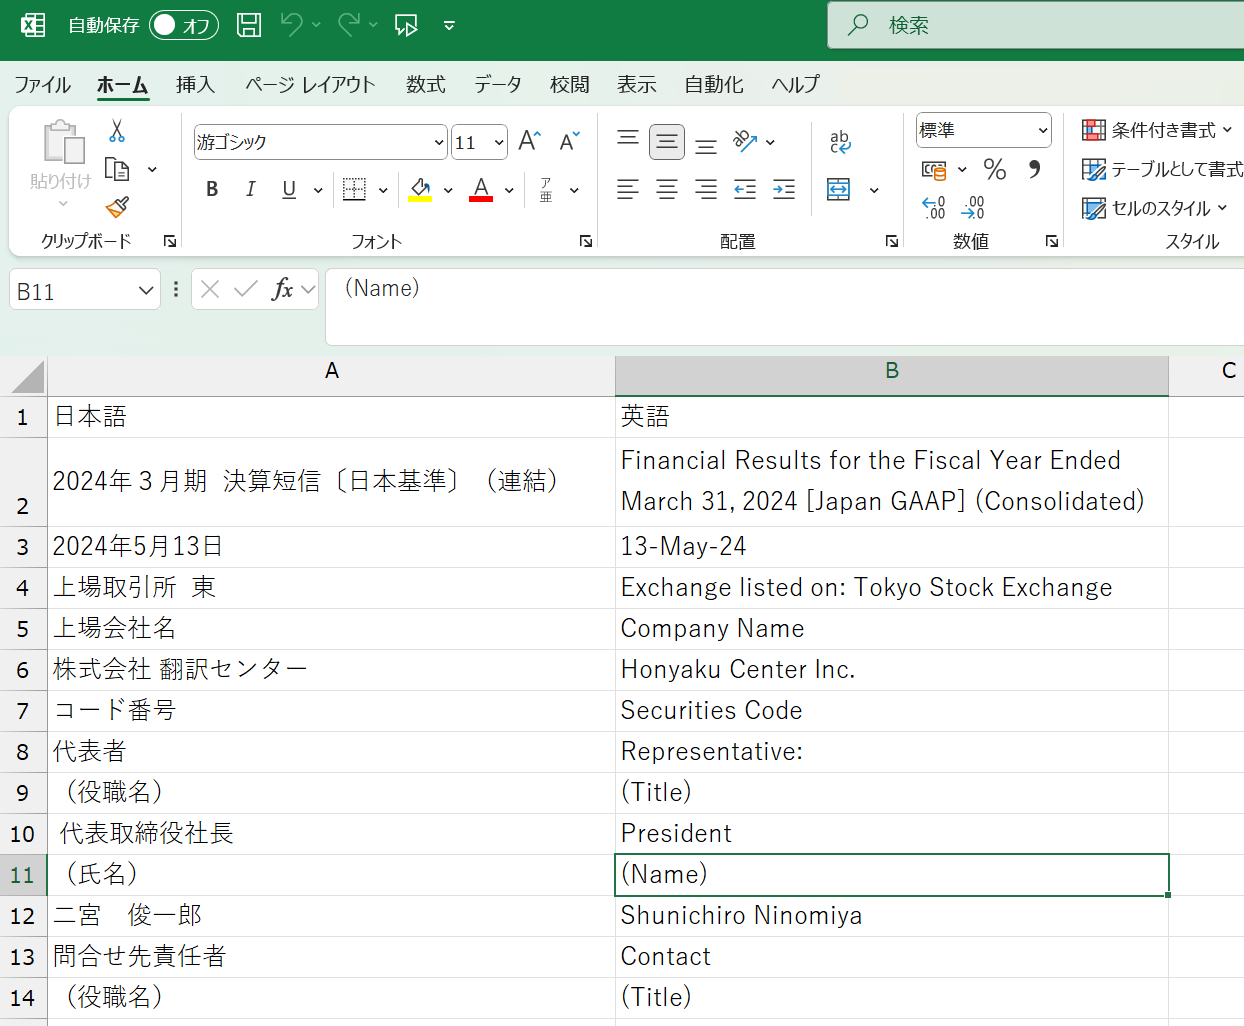Click the Excel app icon in title bar

33,25
